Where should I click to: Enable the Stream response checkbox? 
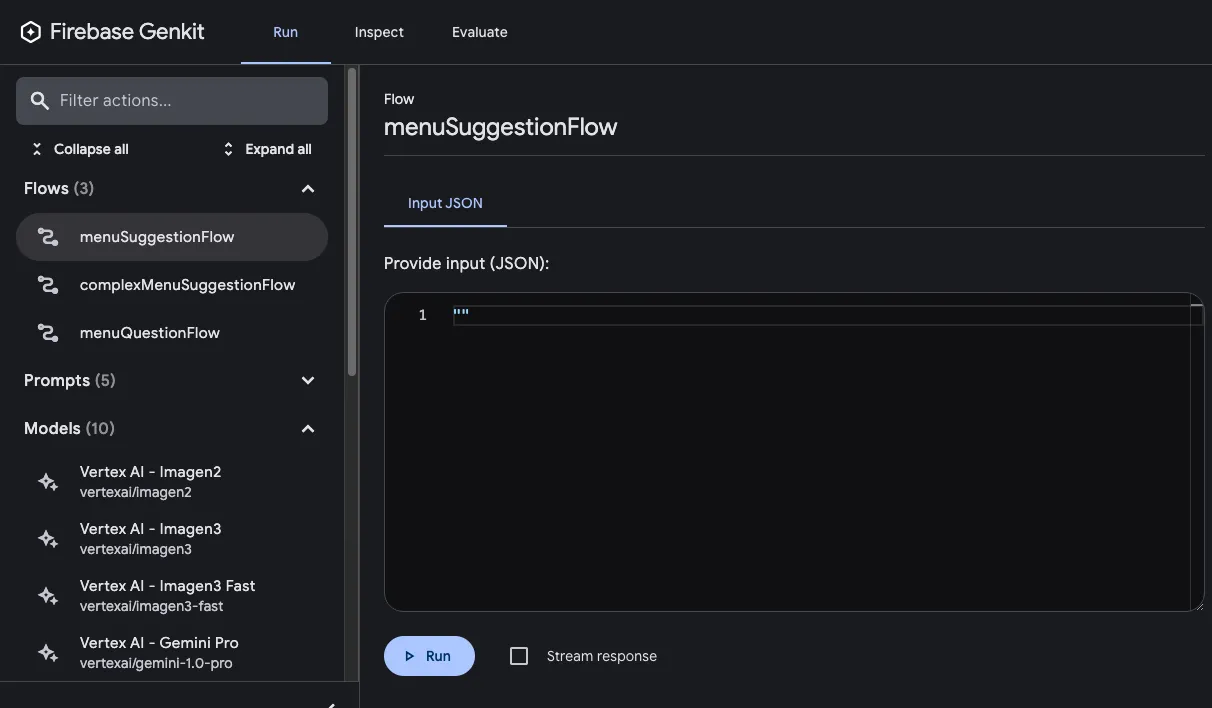pos(519,656)
